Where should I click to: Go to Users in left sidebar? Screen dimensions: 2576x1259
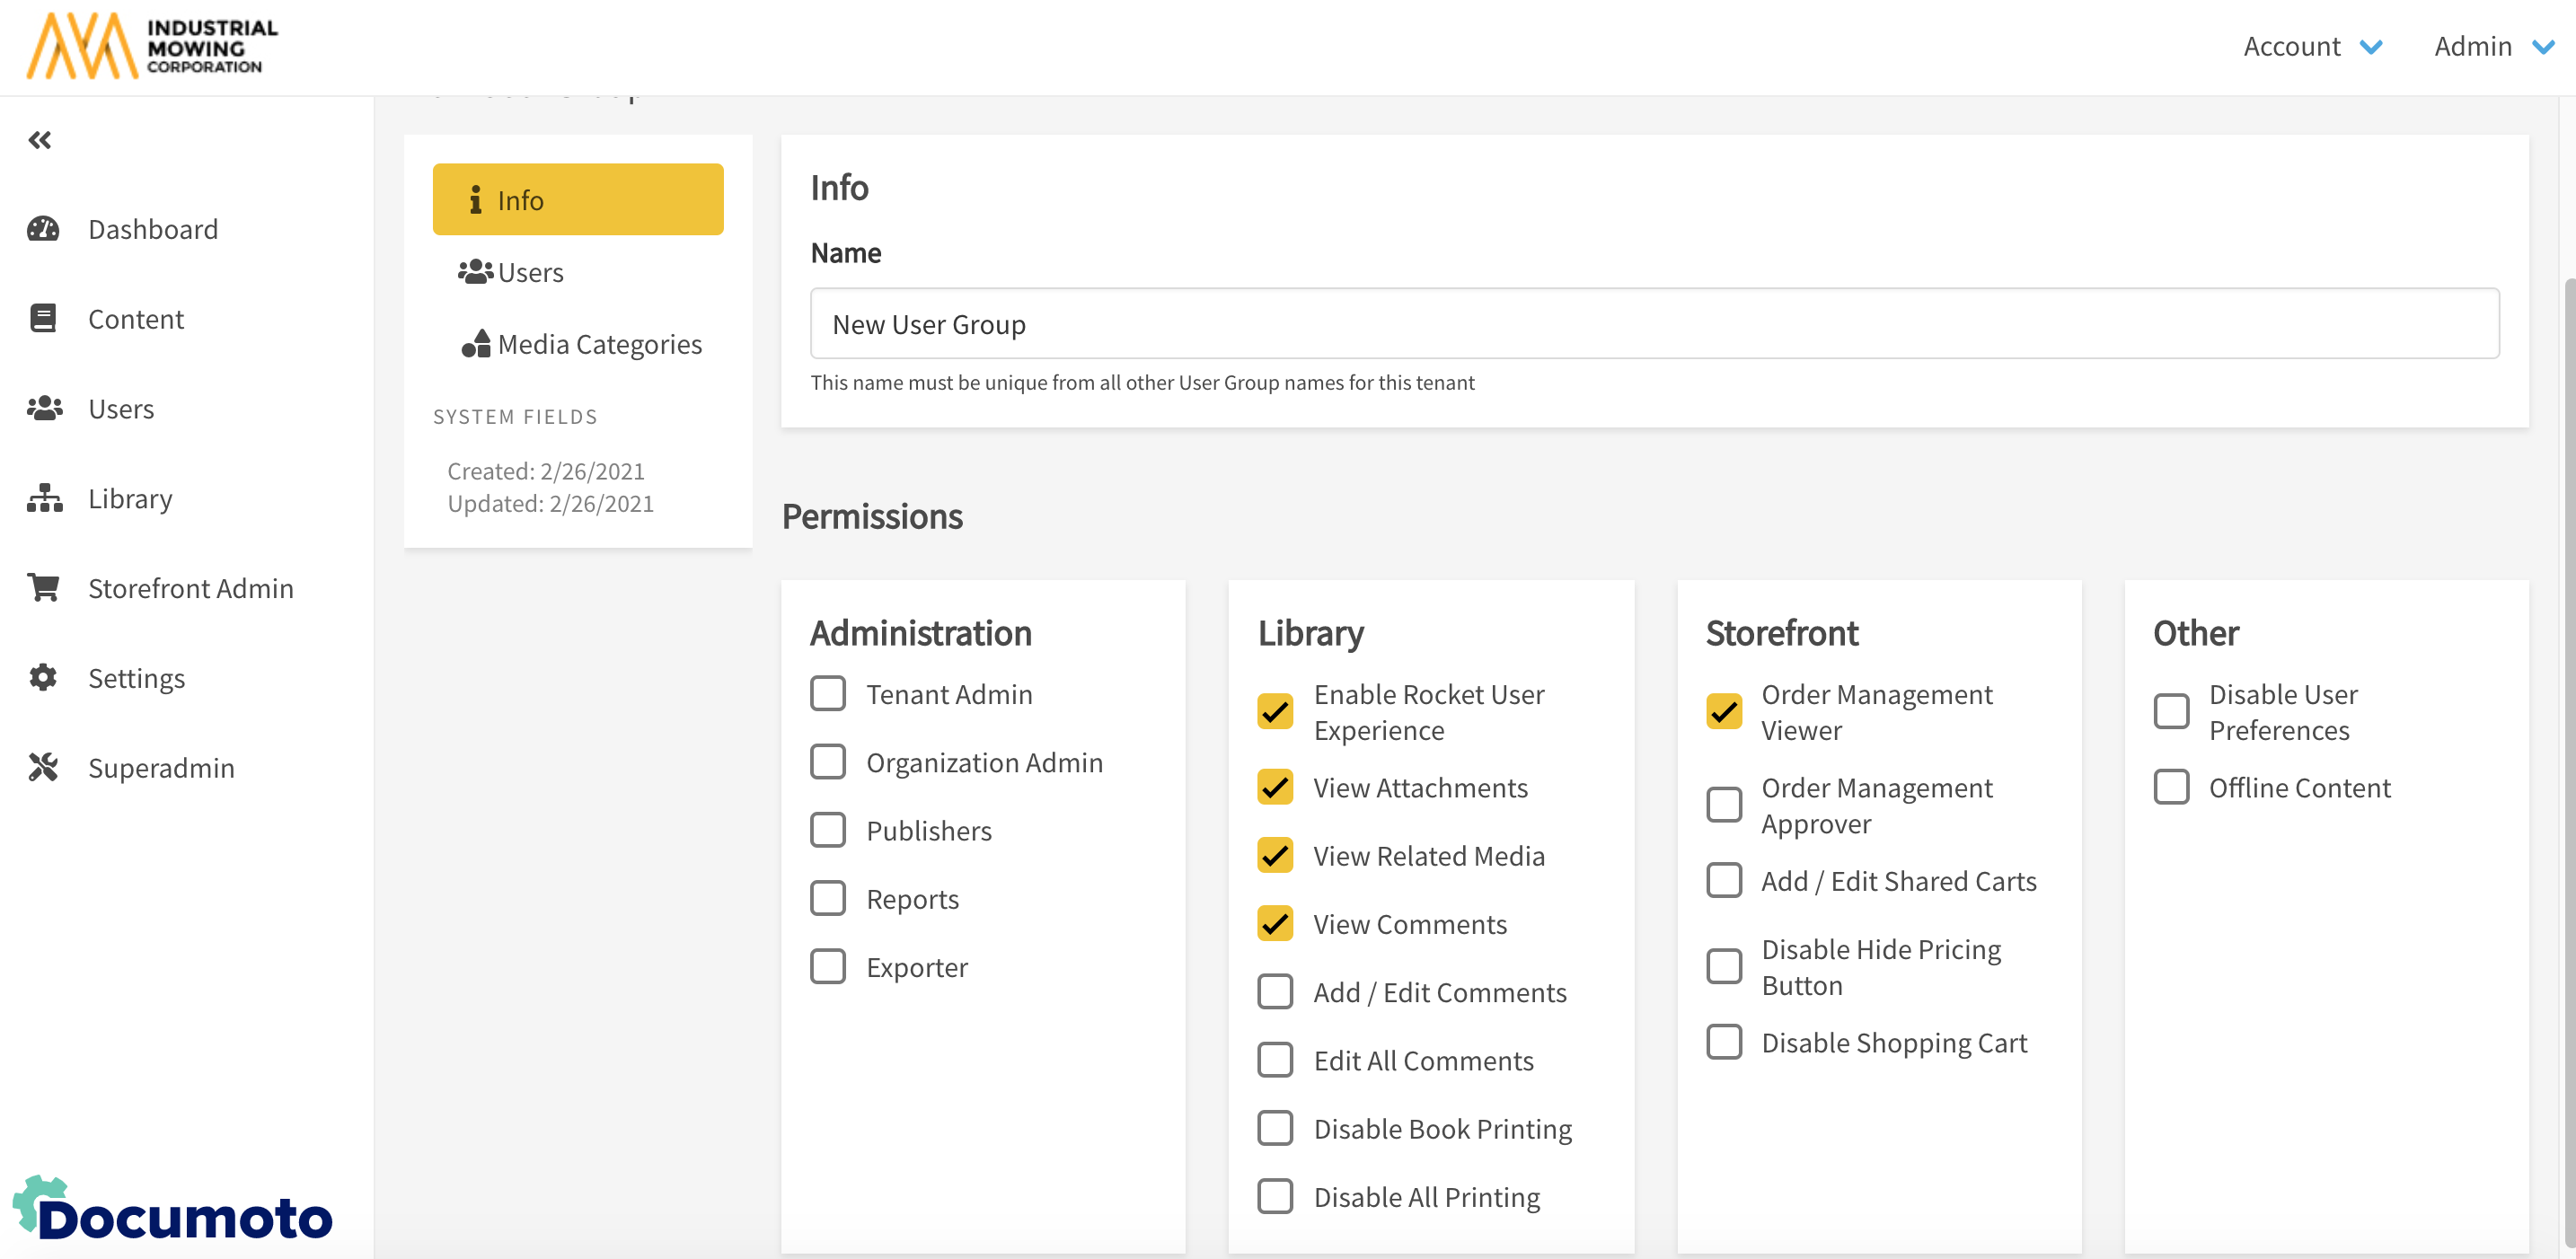click(120, 408)
